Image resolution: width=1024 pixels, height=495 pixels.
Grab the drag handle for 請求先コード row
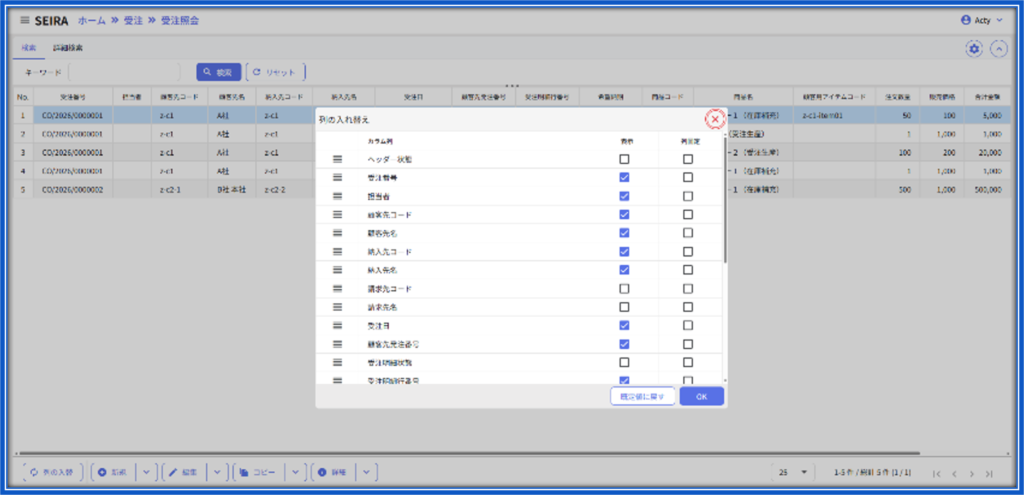pos(338,289)
